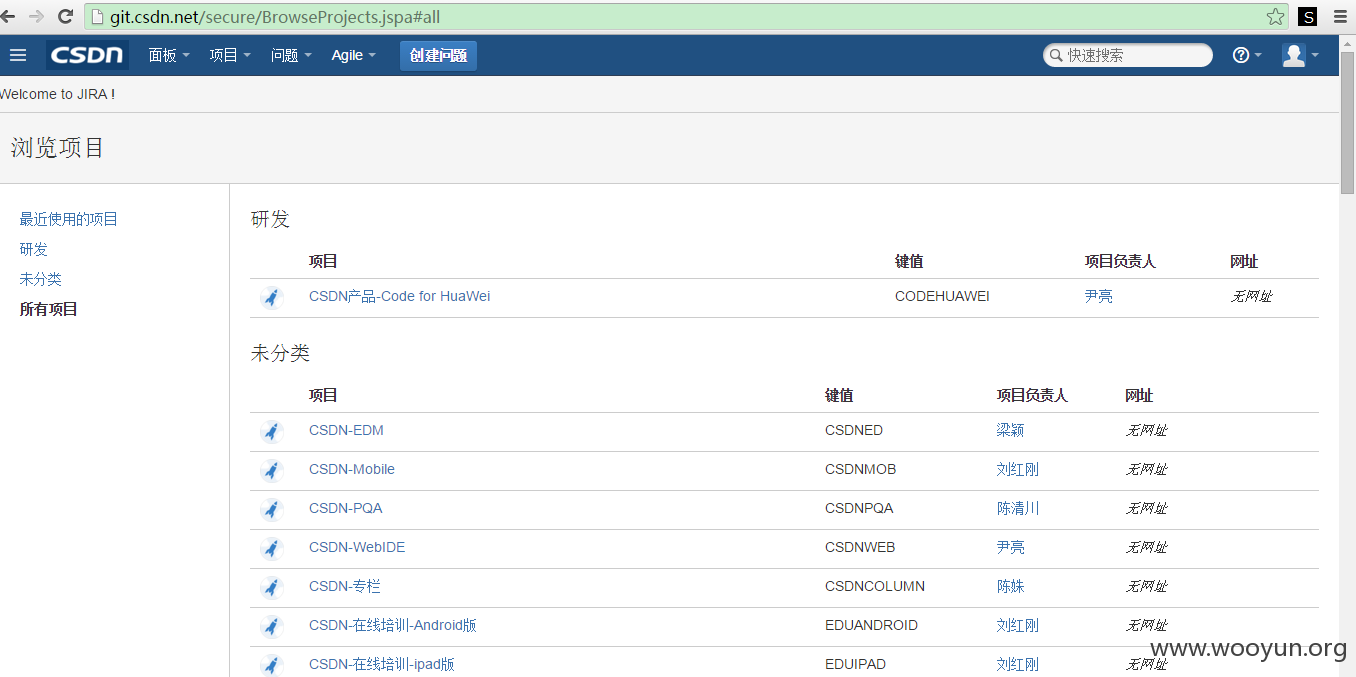Click key value CODEHUAWEI
This screenshot has height=677, width=1356.
coord(942,296)
